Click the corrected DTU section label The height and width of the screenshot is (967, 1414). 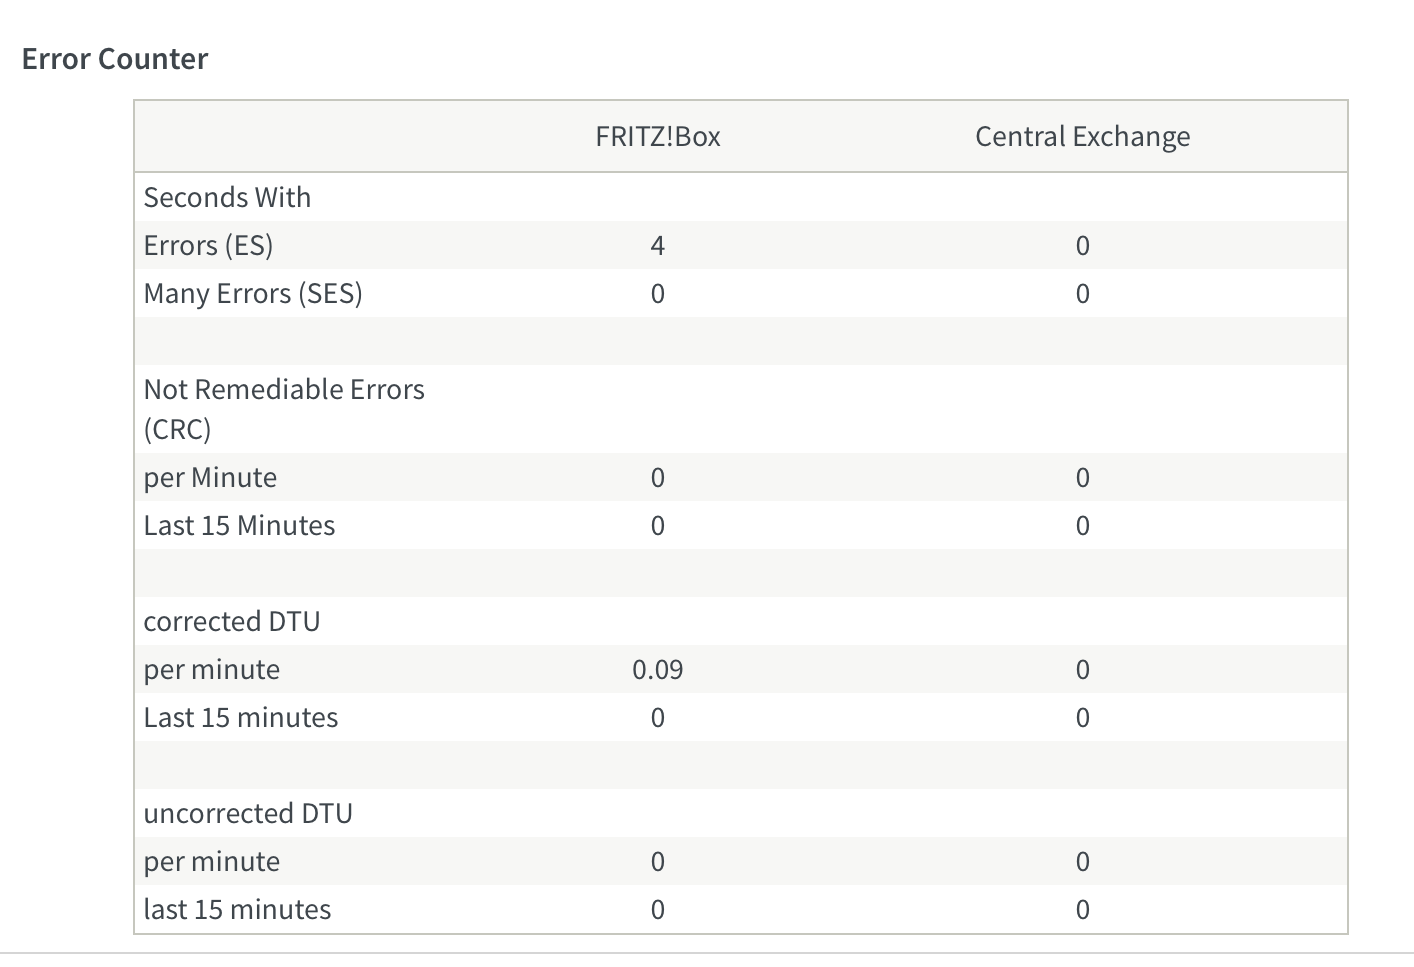point(232,622)
